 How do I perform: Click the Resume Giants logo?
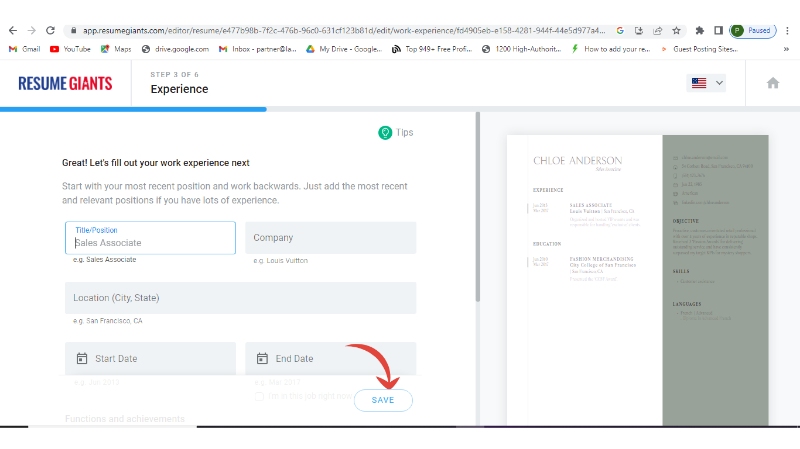(x=65, y=84)
